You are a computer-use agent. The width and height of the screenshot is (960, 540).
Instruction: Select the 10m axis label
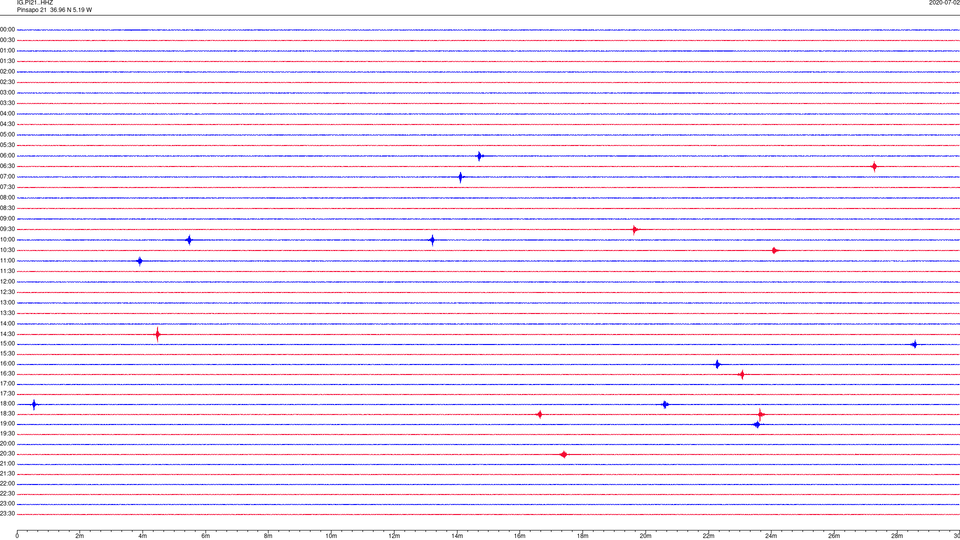coord(331,536)
